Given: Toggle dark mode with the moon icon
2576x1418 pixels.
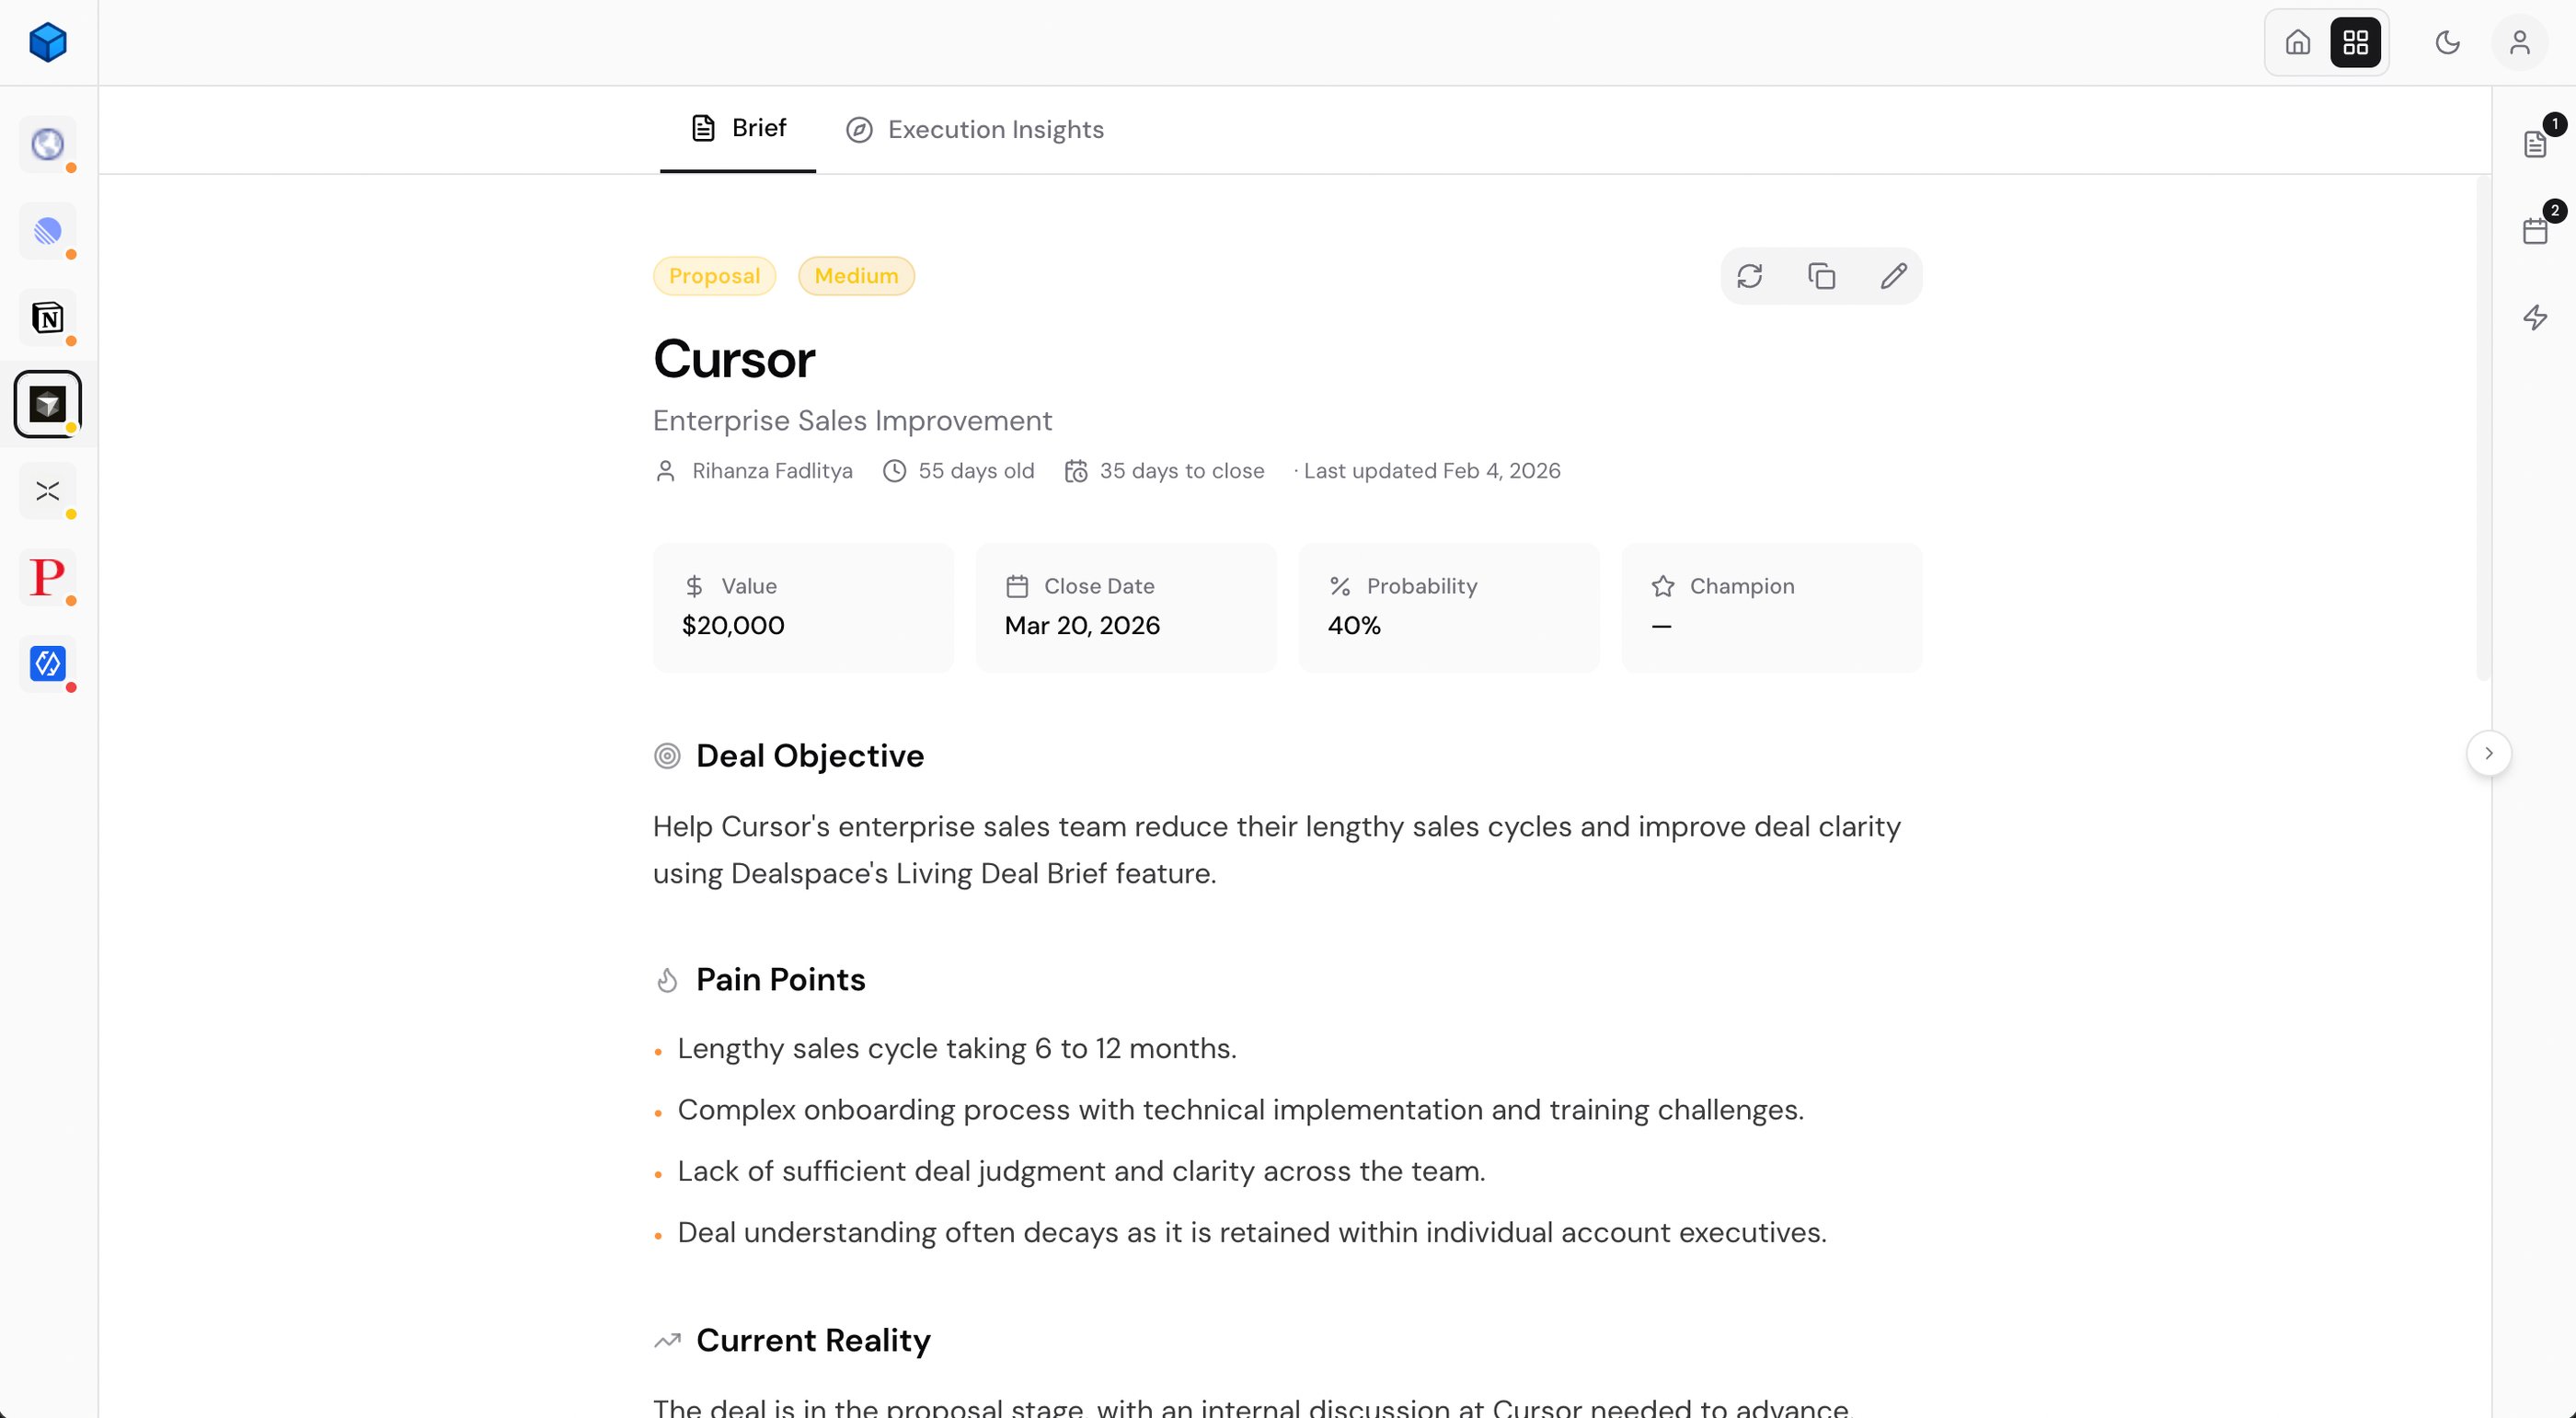Looking at the screenshot, I should pos(2447,42).
